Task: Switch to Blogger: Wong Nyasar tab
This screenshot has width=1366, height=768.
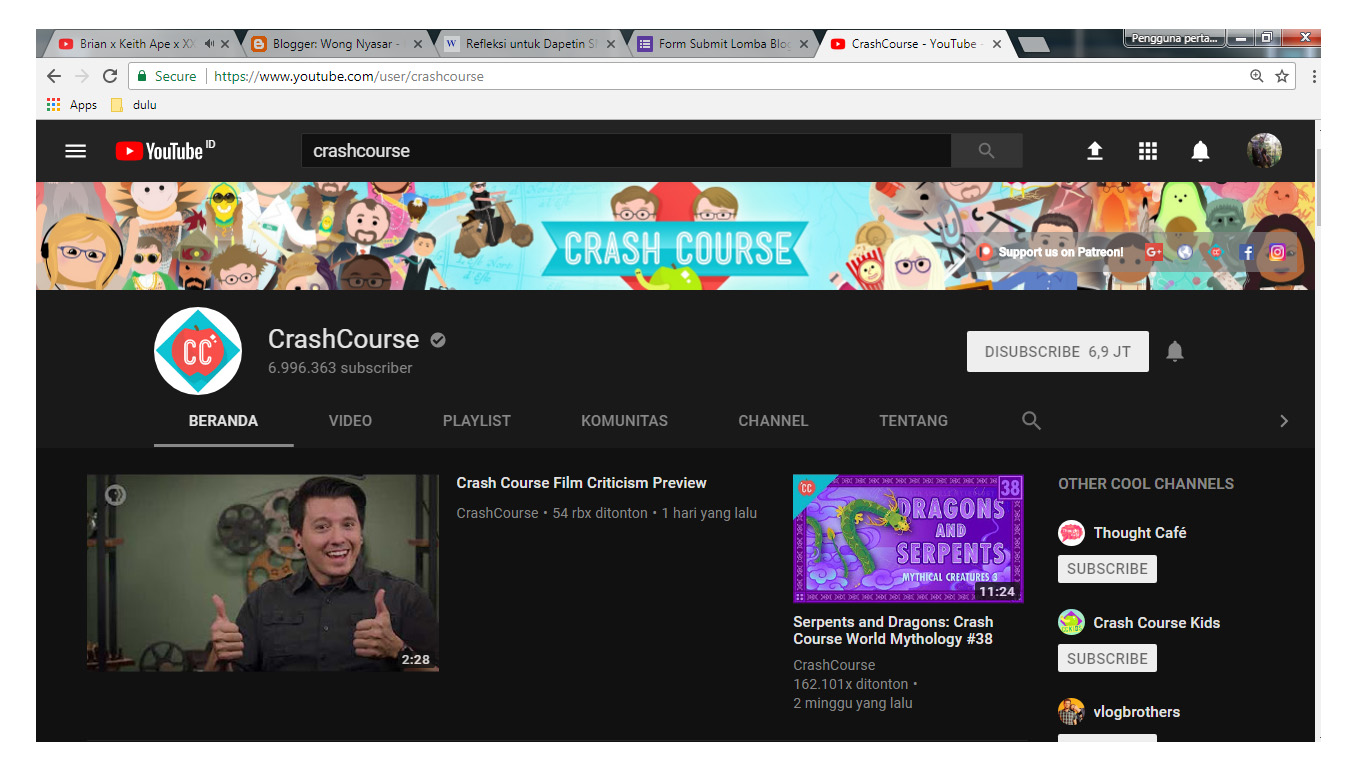Action: [335, 44]
